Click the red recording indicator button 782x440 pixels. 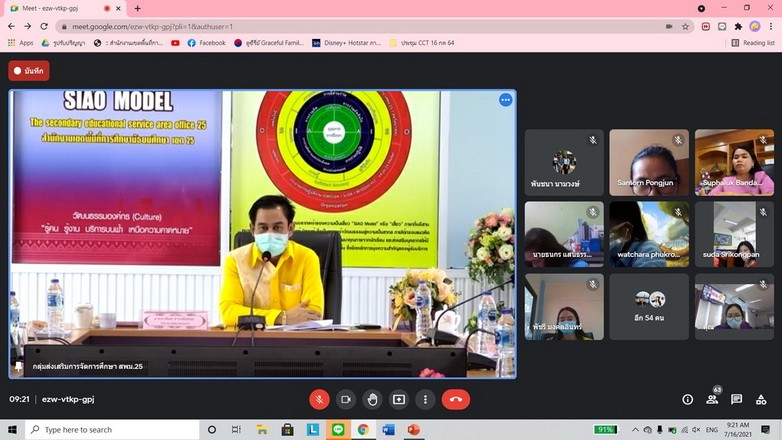pyautogui.click(x=29, y=70)
